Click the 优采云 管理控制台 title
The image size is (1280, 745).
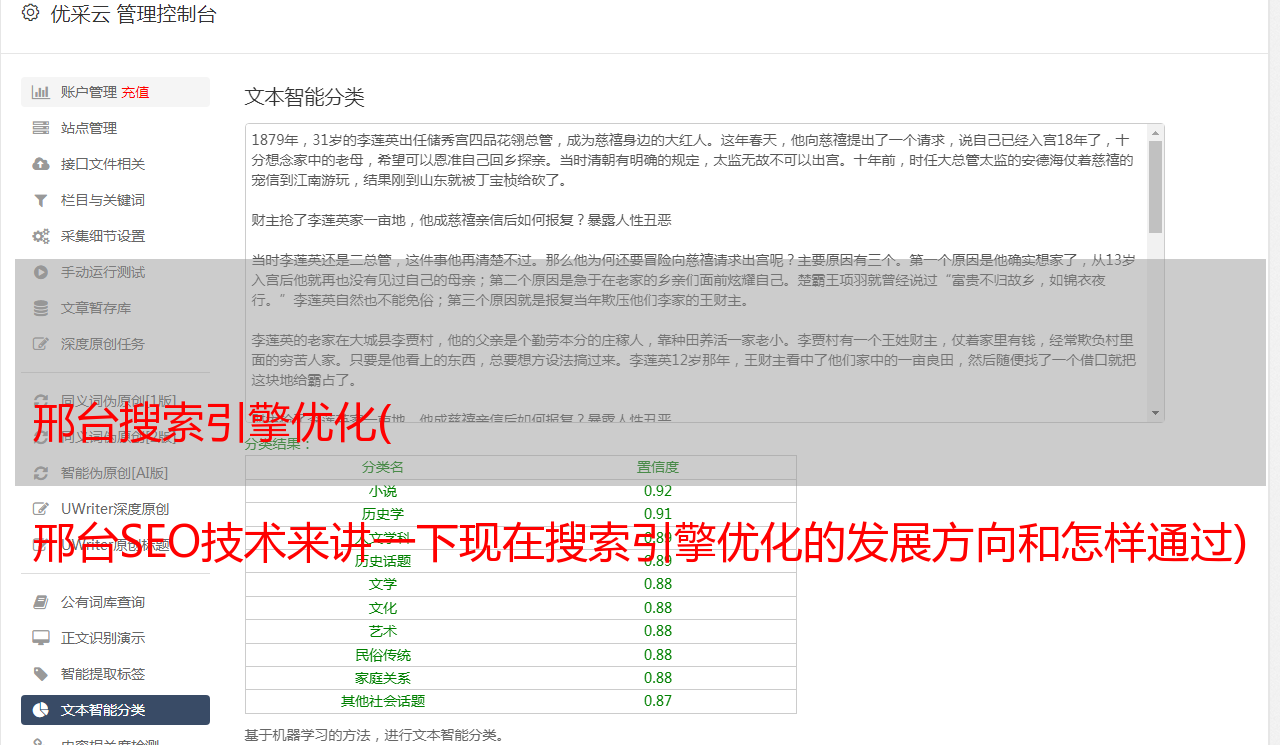click(x=133, y=14)
